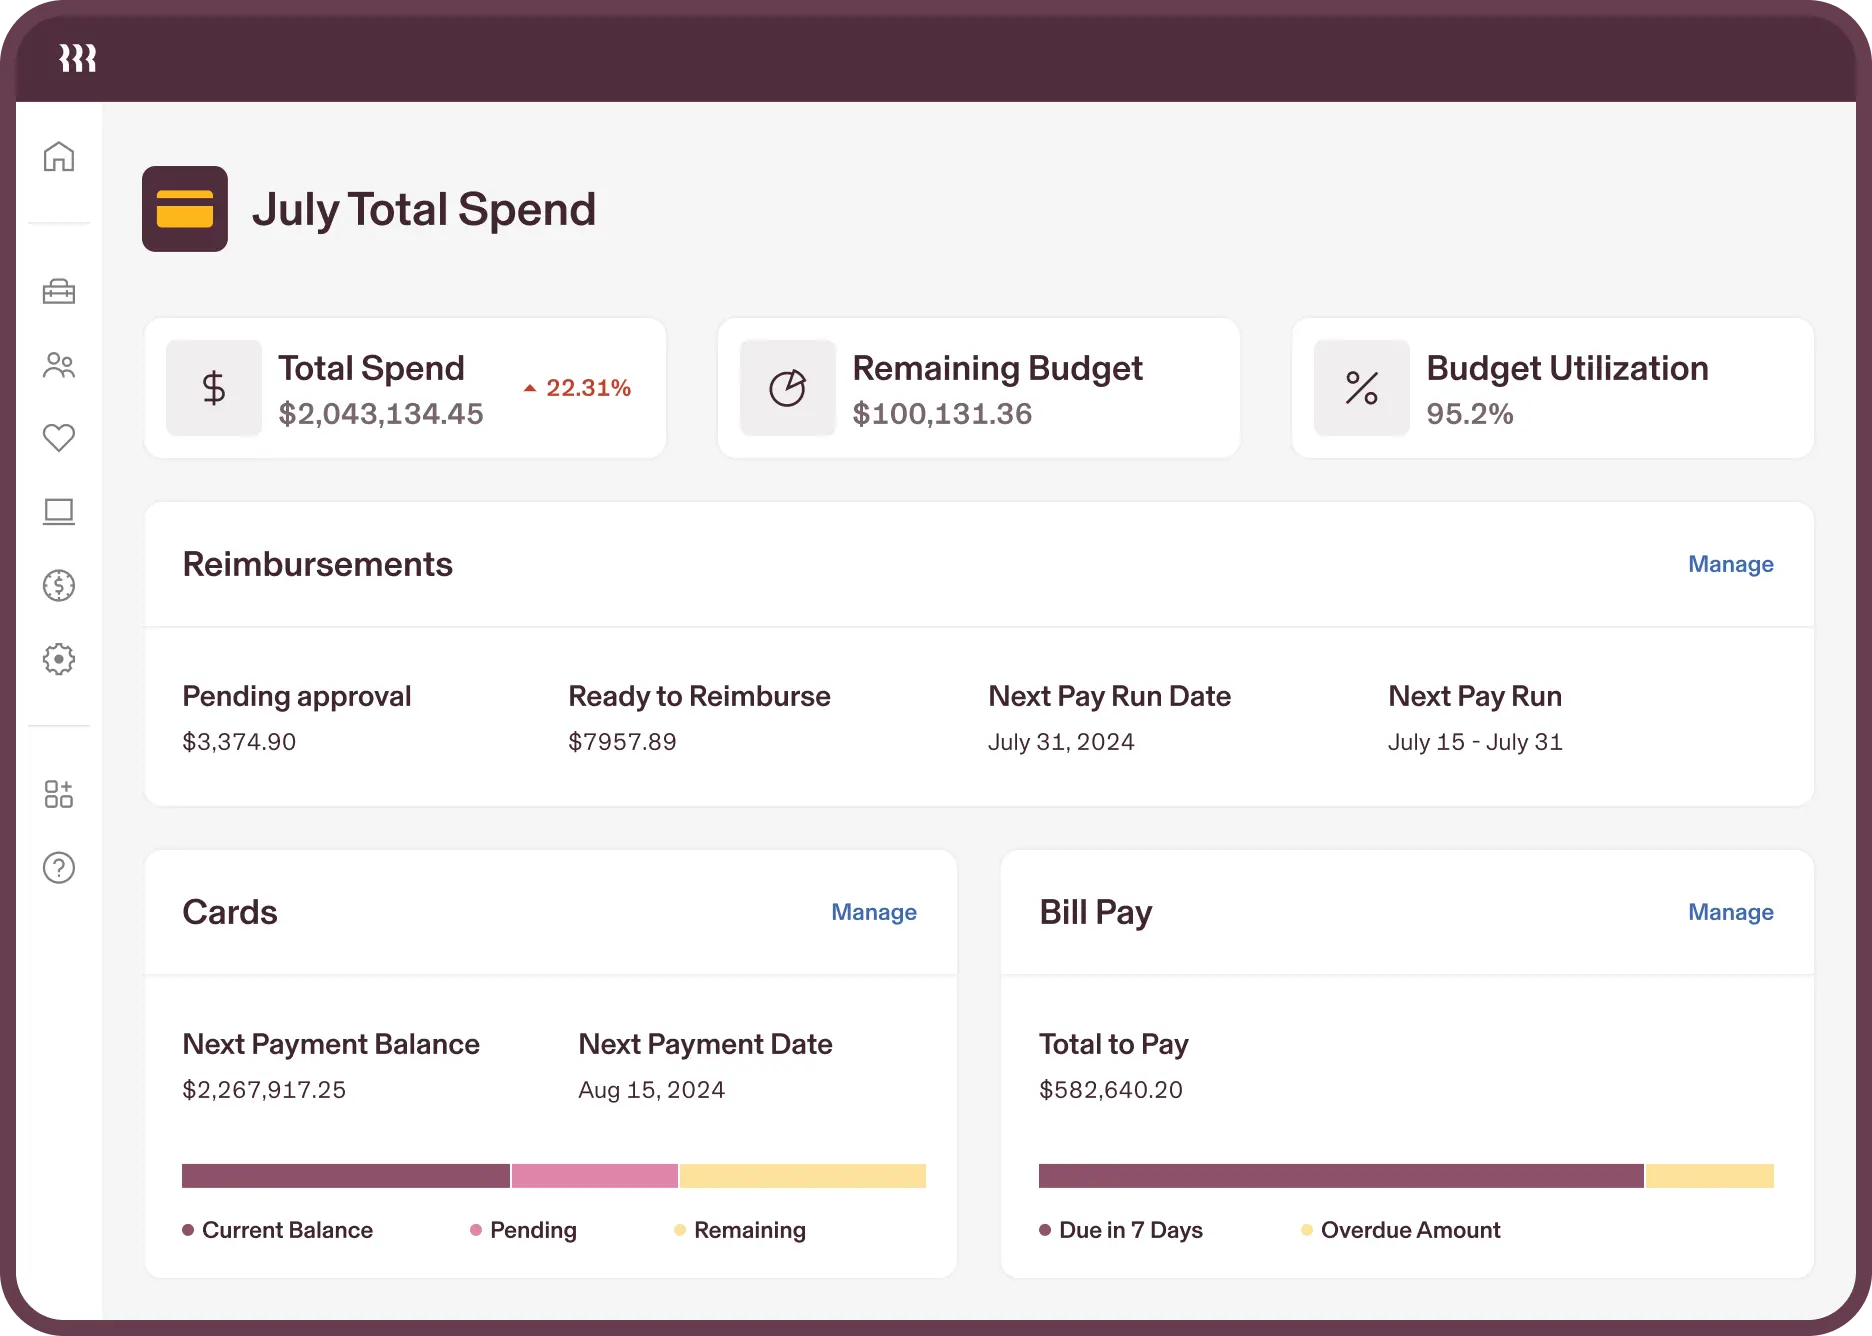Open the briefcase company section in sidebar
This screenshot has height=1336, width=1872.
[60, 291]
